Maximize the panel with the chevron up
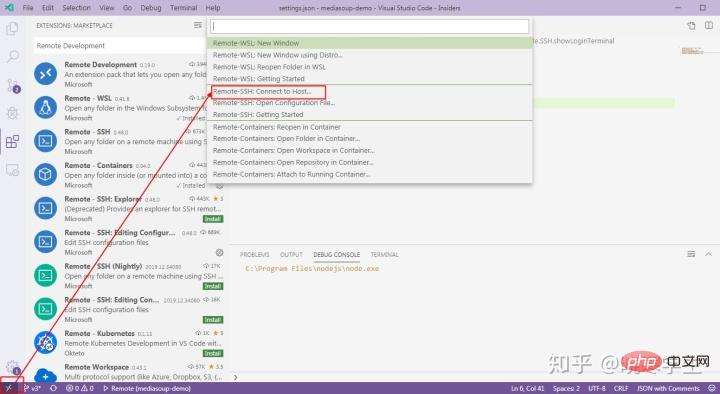 [x=709, y=254]
